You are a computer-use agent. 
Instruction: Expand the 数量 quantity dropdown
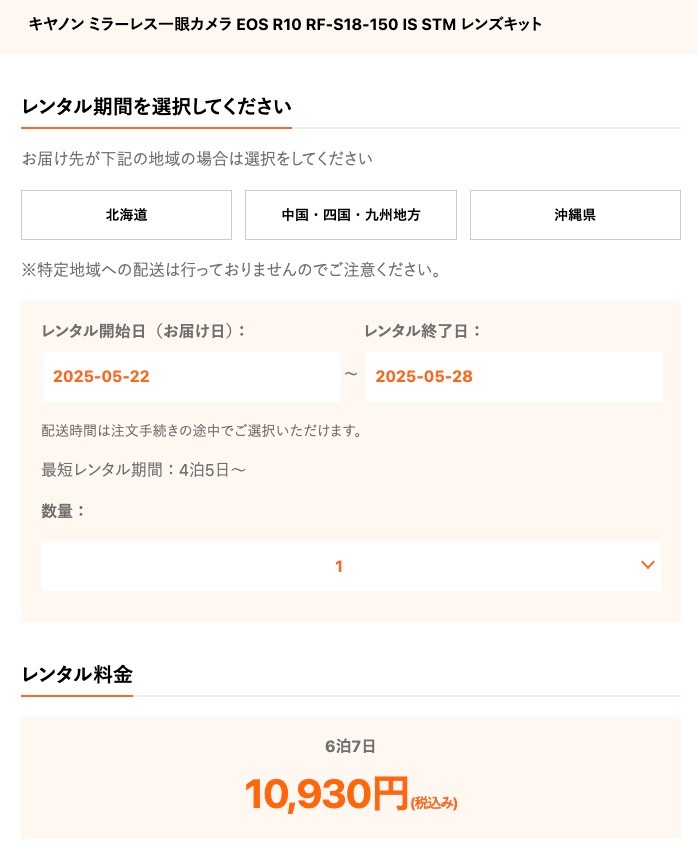pyautogui.click(x=350, y=566)
